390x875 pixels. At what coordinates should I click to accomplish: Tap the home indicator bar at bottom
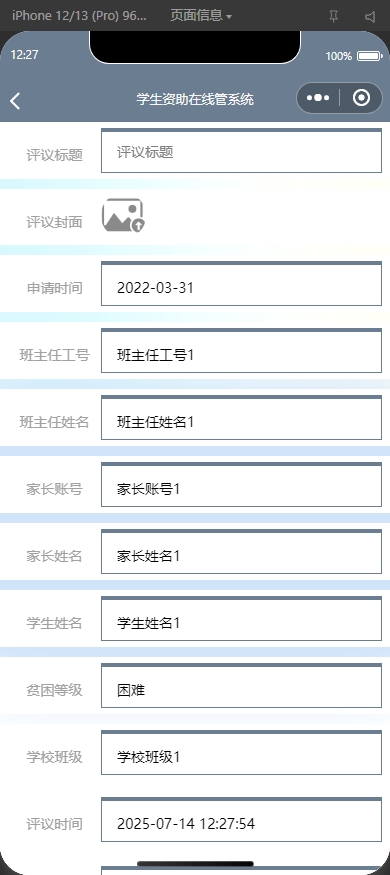[195, 864]
